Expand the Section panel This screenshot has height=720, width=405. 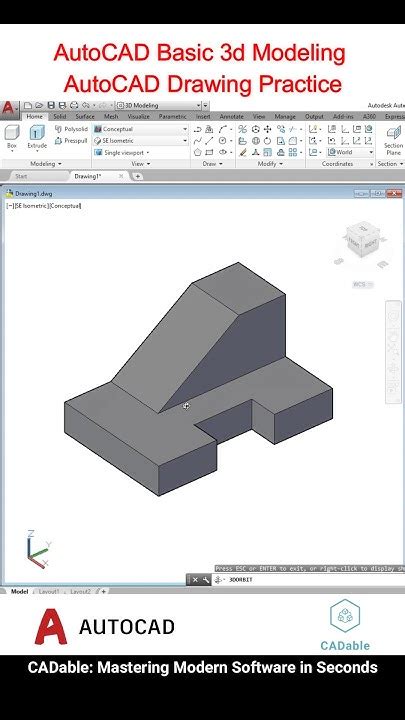pyautogui.click(x=390, y=164)
